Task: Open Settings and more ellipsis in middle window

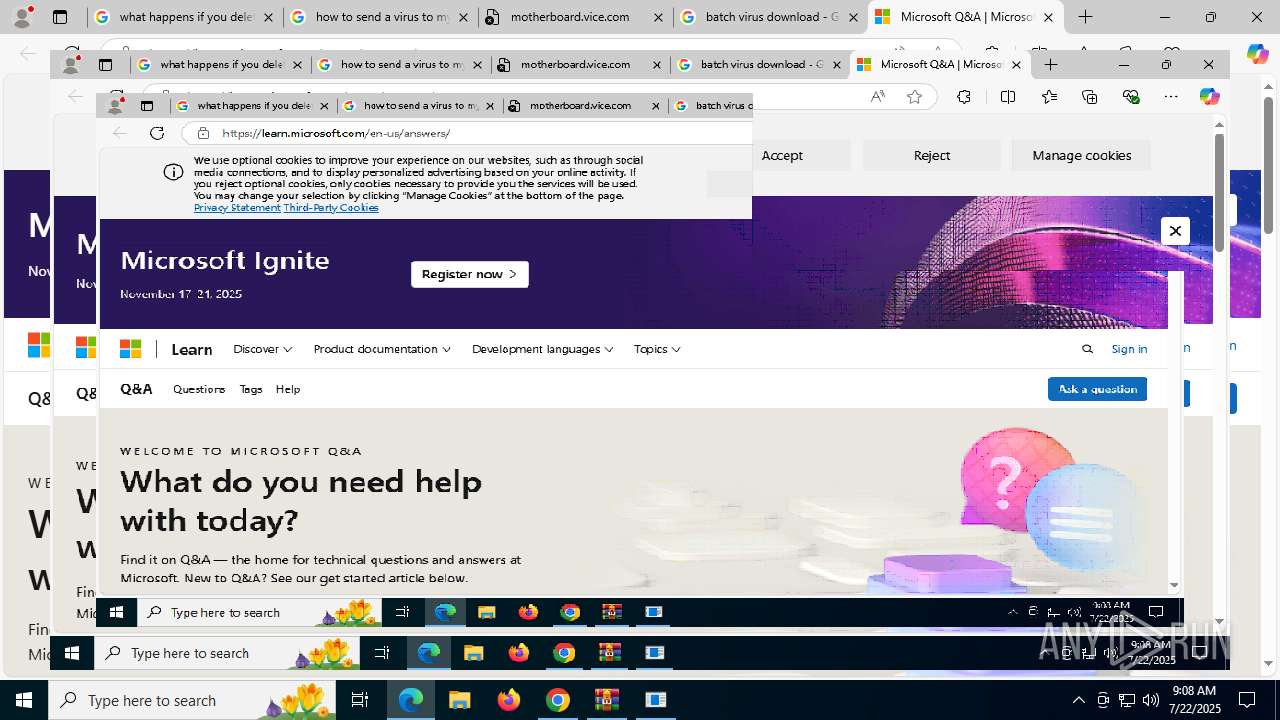Action: tap(1171, 96)
